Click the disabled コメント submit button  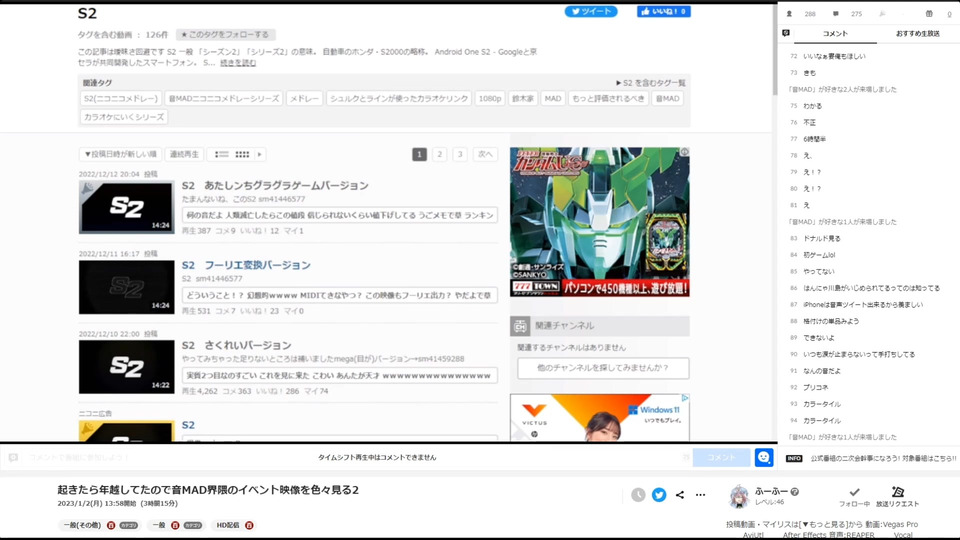[x=721, y=457]
